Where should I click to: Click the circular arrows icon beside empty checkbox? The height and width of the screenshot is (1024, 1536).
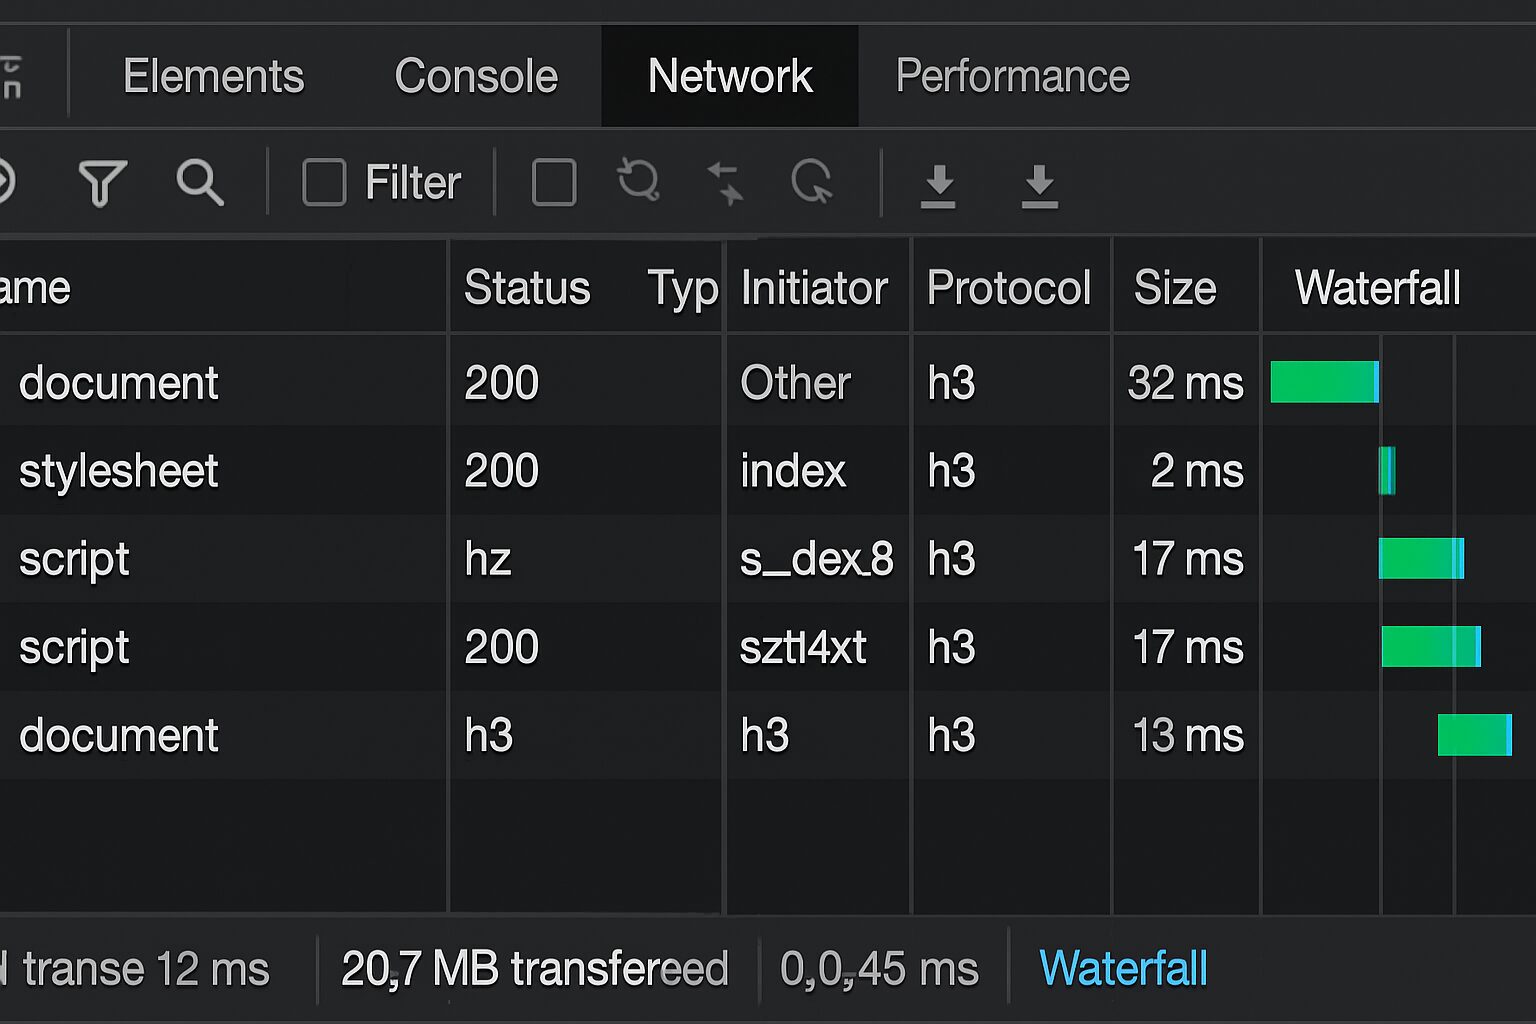(638, 181)
